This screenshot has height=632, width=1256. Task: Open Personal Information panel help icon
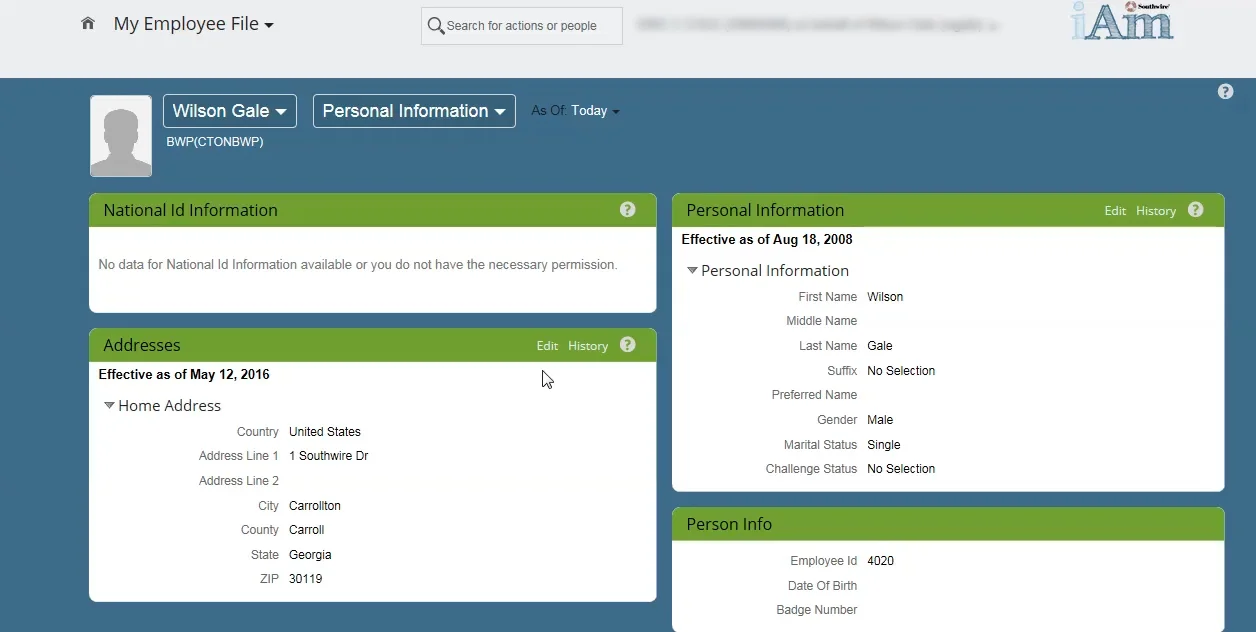click(1195, 210)
